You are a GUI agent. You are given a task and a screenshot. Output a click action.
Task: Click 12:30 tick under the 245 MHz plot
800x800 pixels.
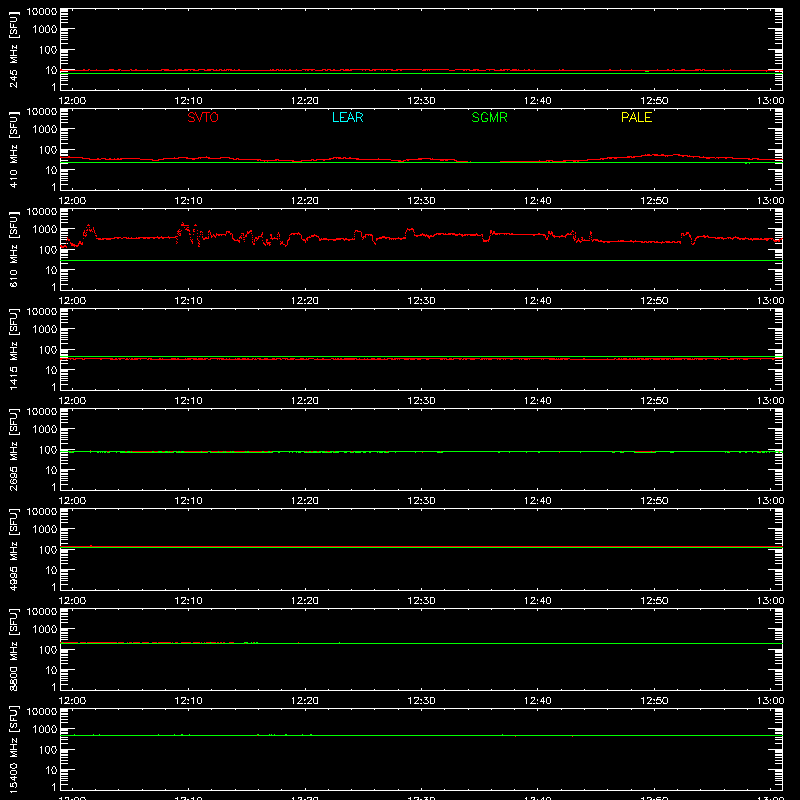click(x=421, y=101)
